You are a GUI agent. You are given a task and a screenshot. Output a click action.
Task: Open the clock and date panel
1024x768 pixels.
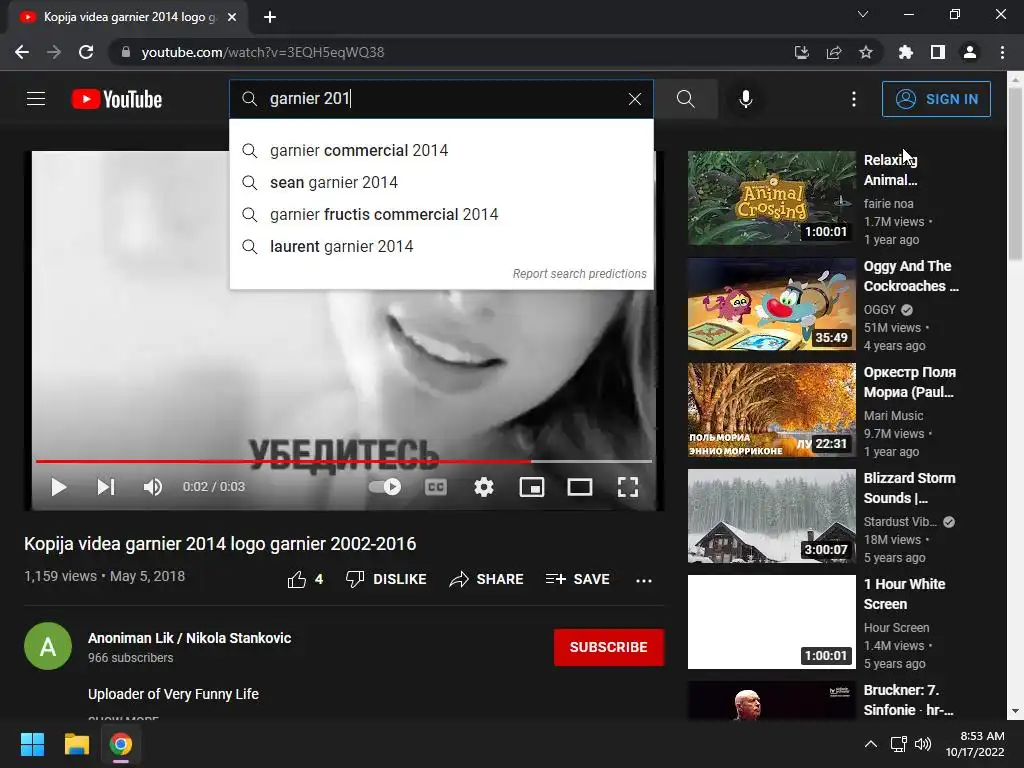(x=974, y=744)
